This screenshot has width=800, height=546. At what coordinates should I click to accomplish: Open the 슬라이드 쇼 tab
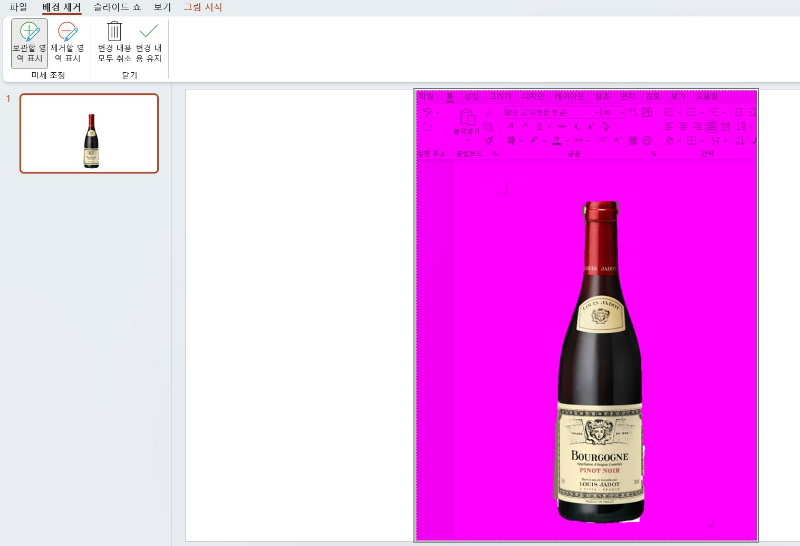[x=117, y=7]
